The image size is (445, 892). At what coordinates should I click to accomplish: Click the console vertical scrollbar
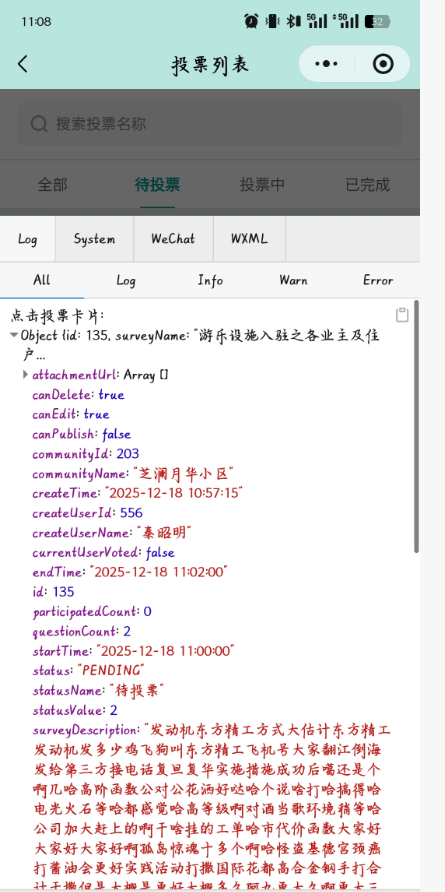click(x=417, y=427)
